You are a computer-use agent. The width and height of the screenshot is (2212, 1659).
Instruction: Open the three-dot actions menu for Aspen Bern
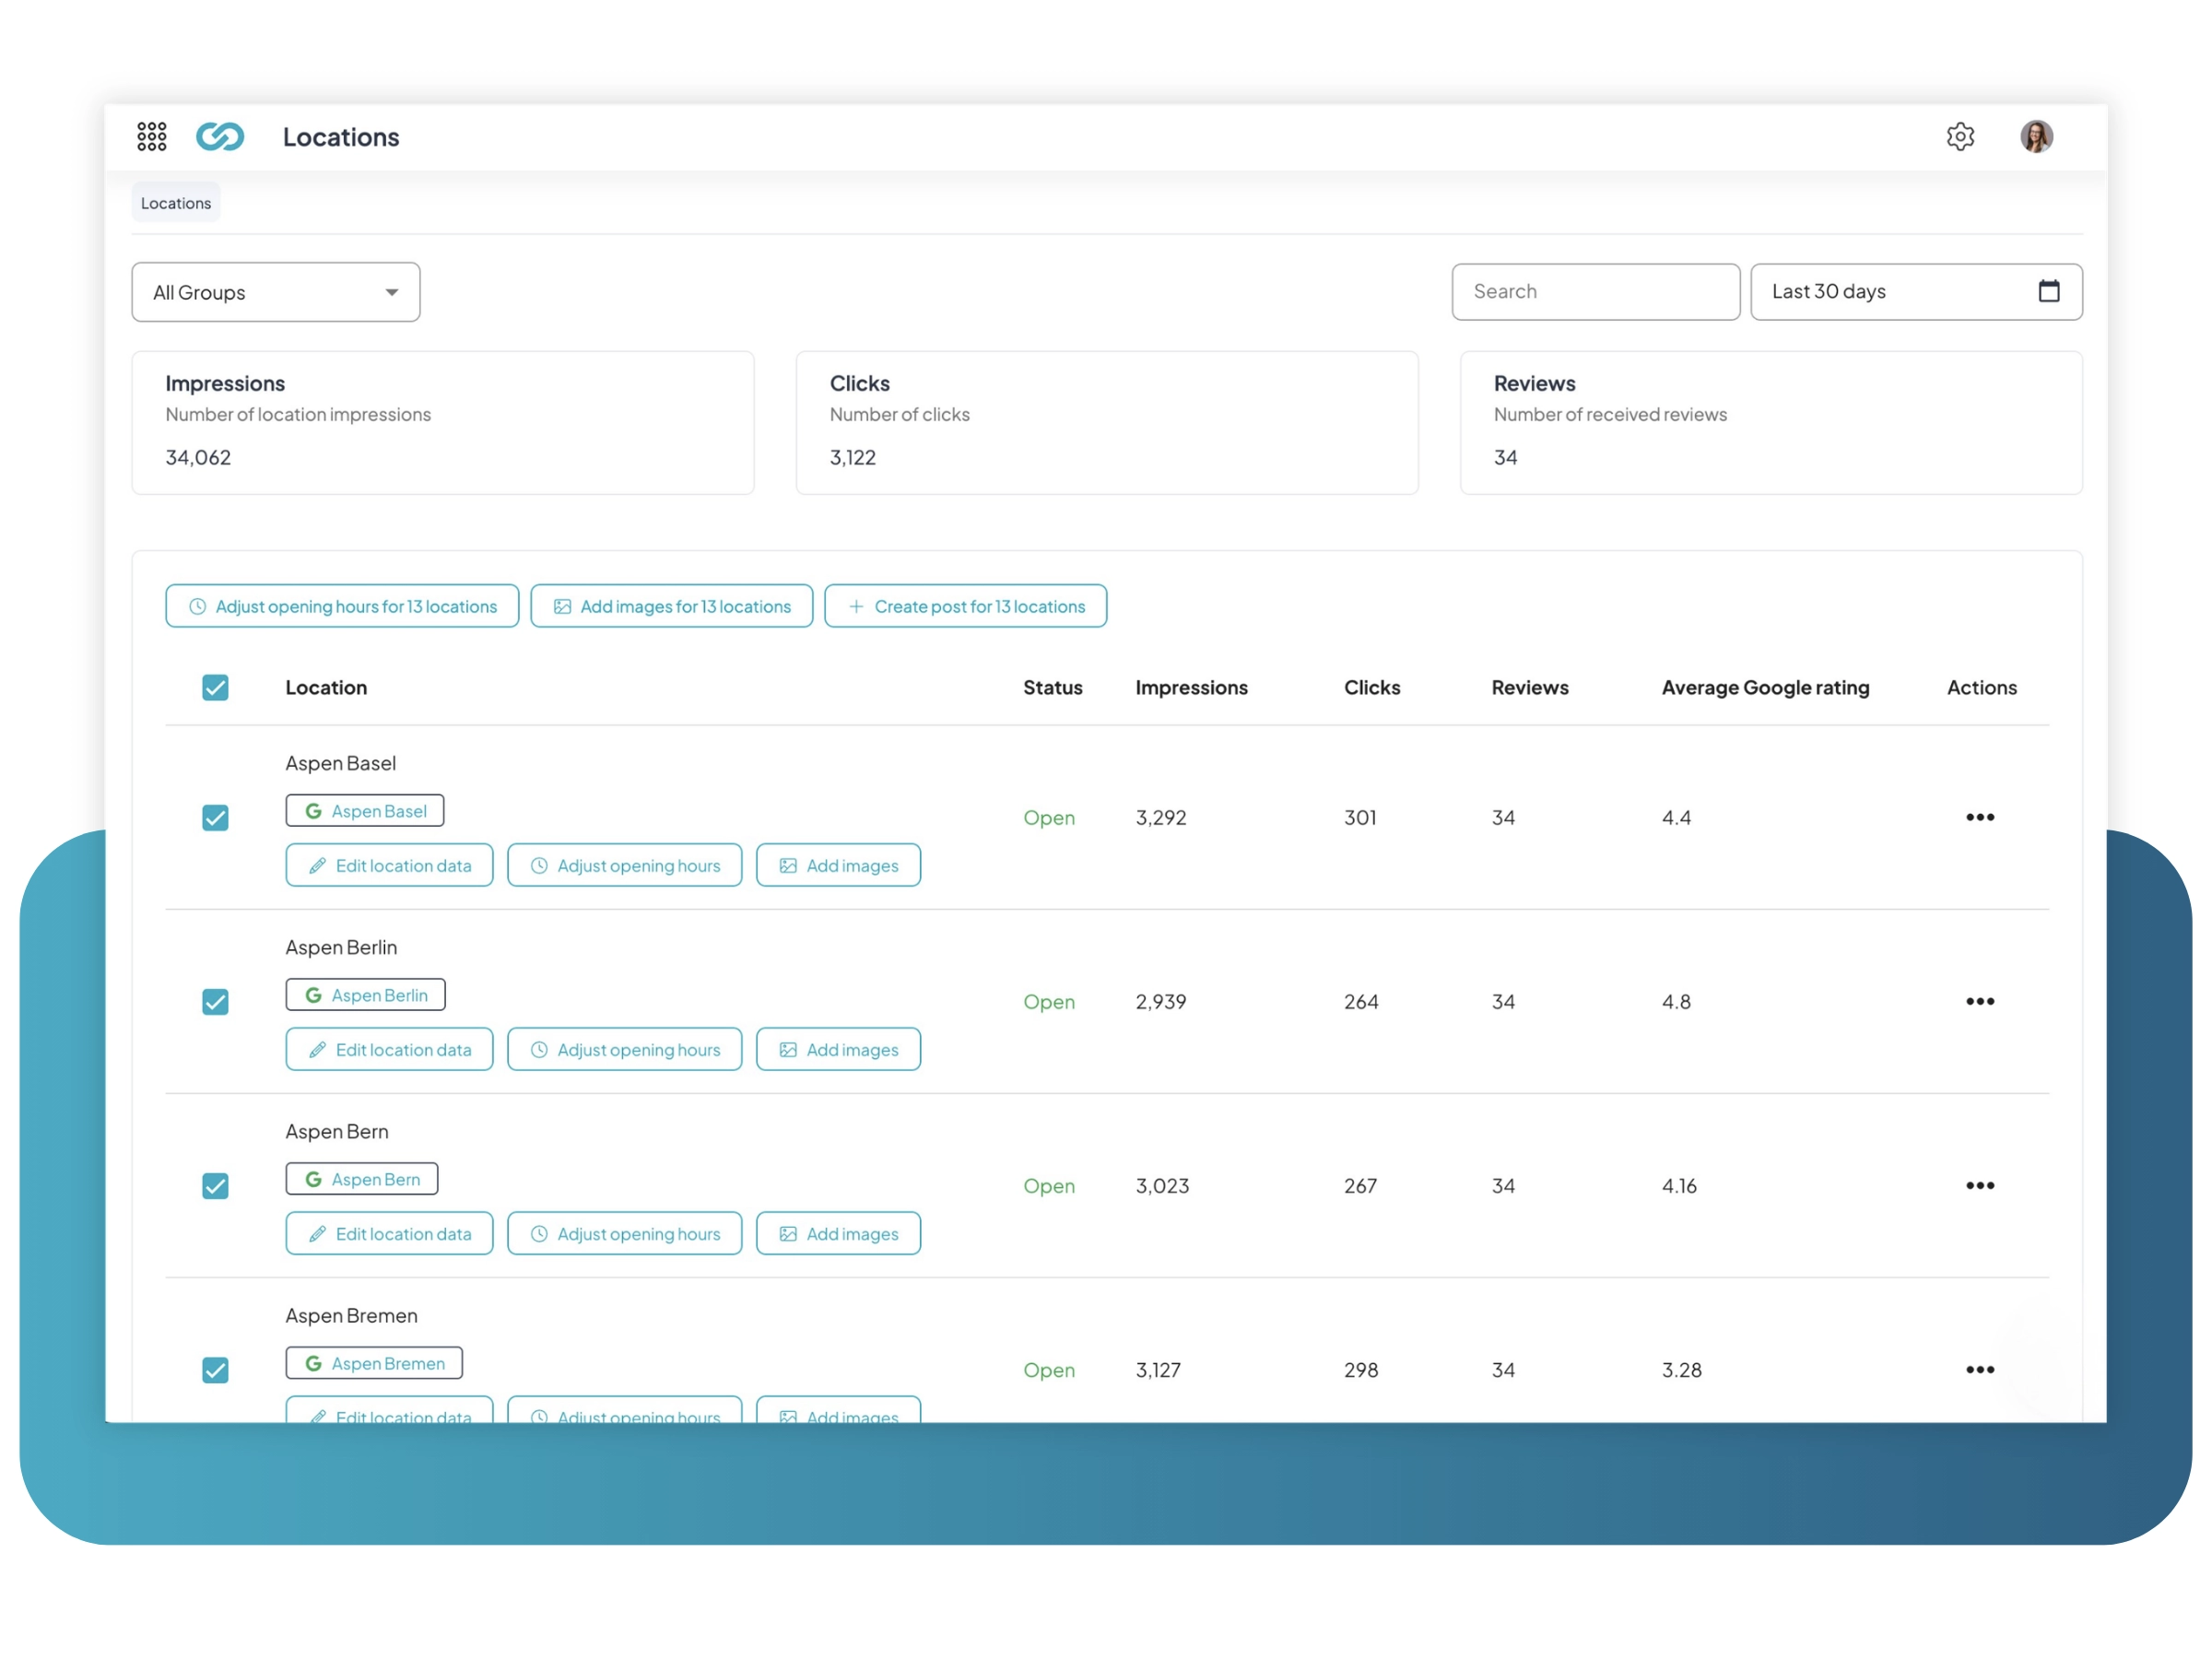coord(1979,1185)
